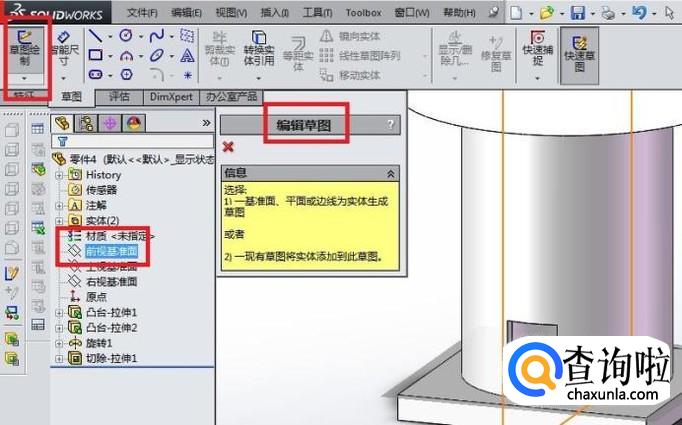Open the 工具(T) menu
The image size is (682, 425).
tap(318, 13)
